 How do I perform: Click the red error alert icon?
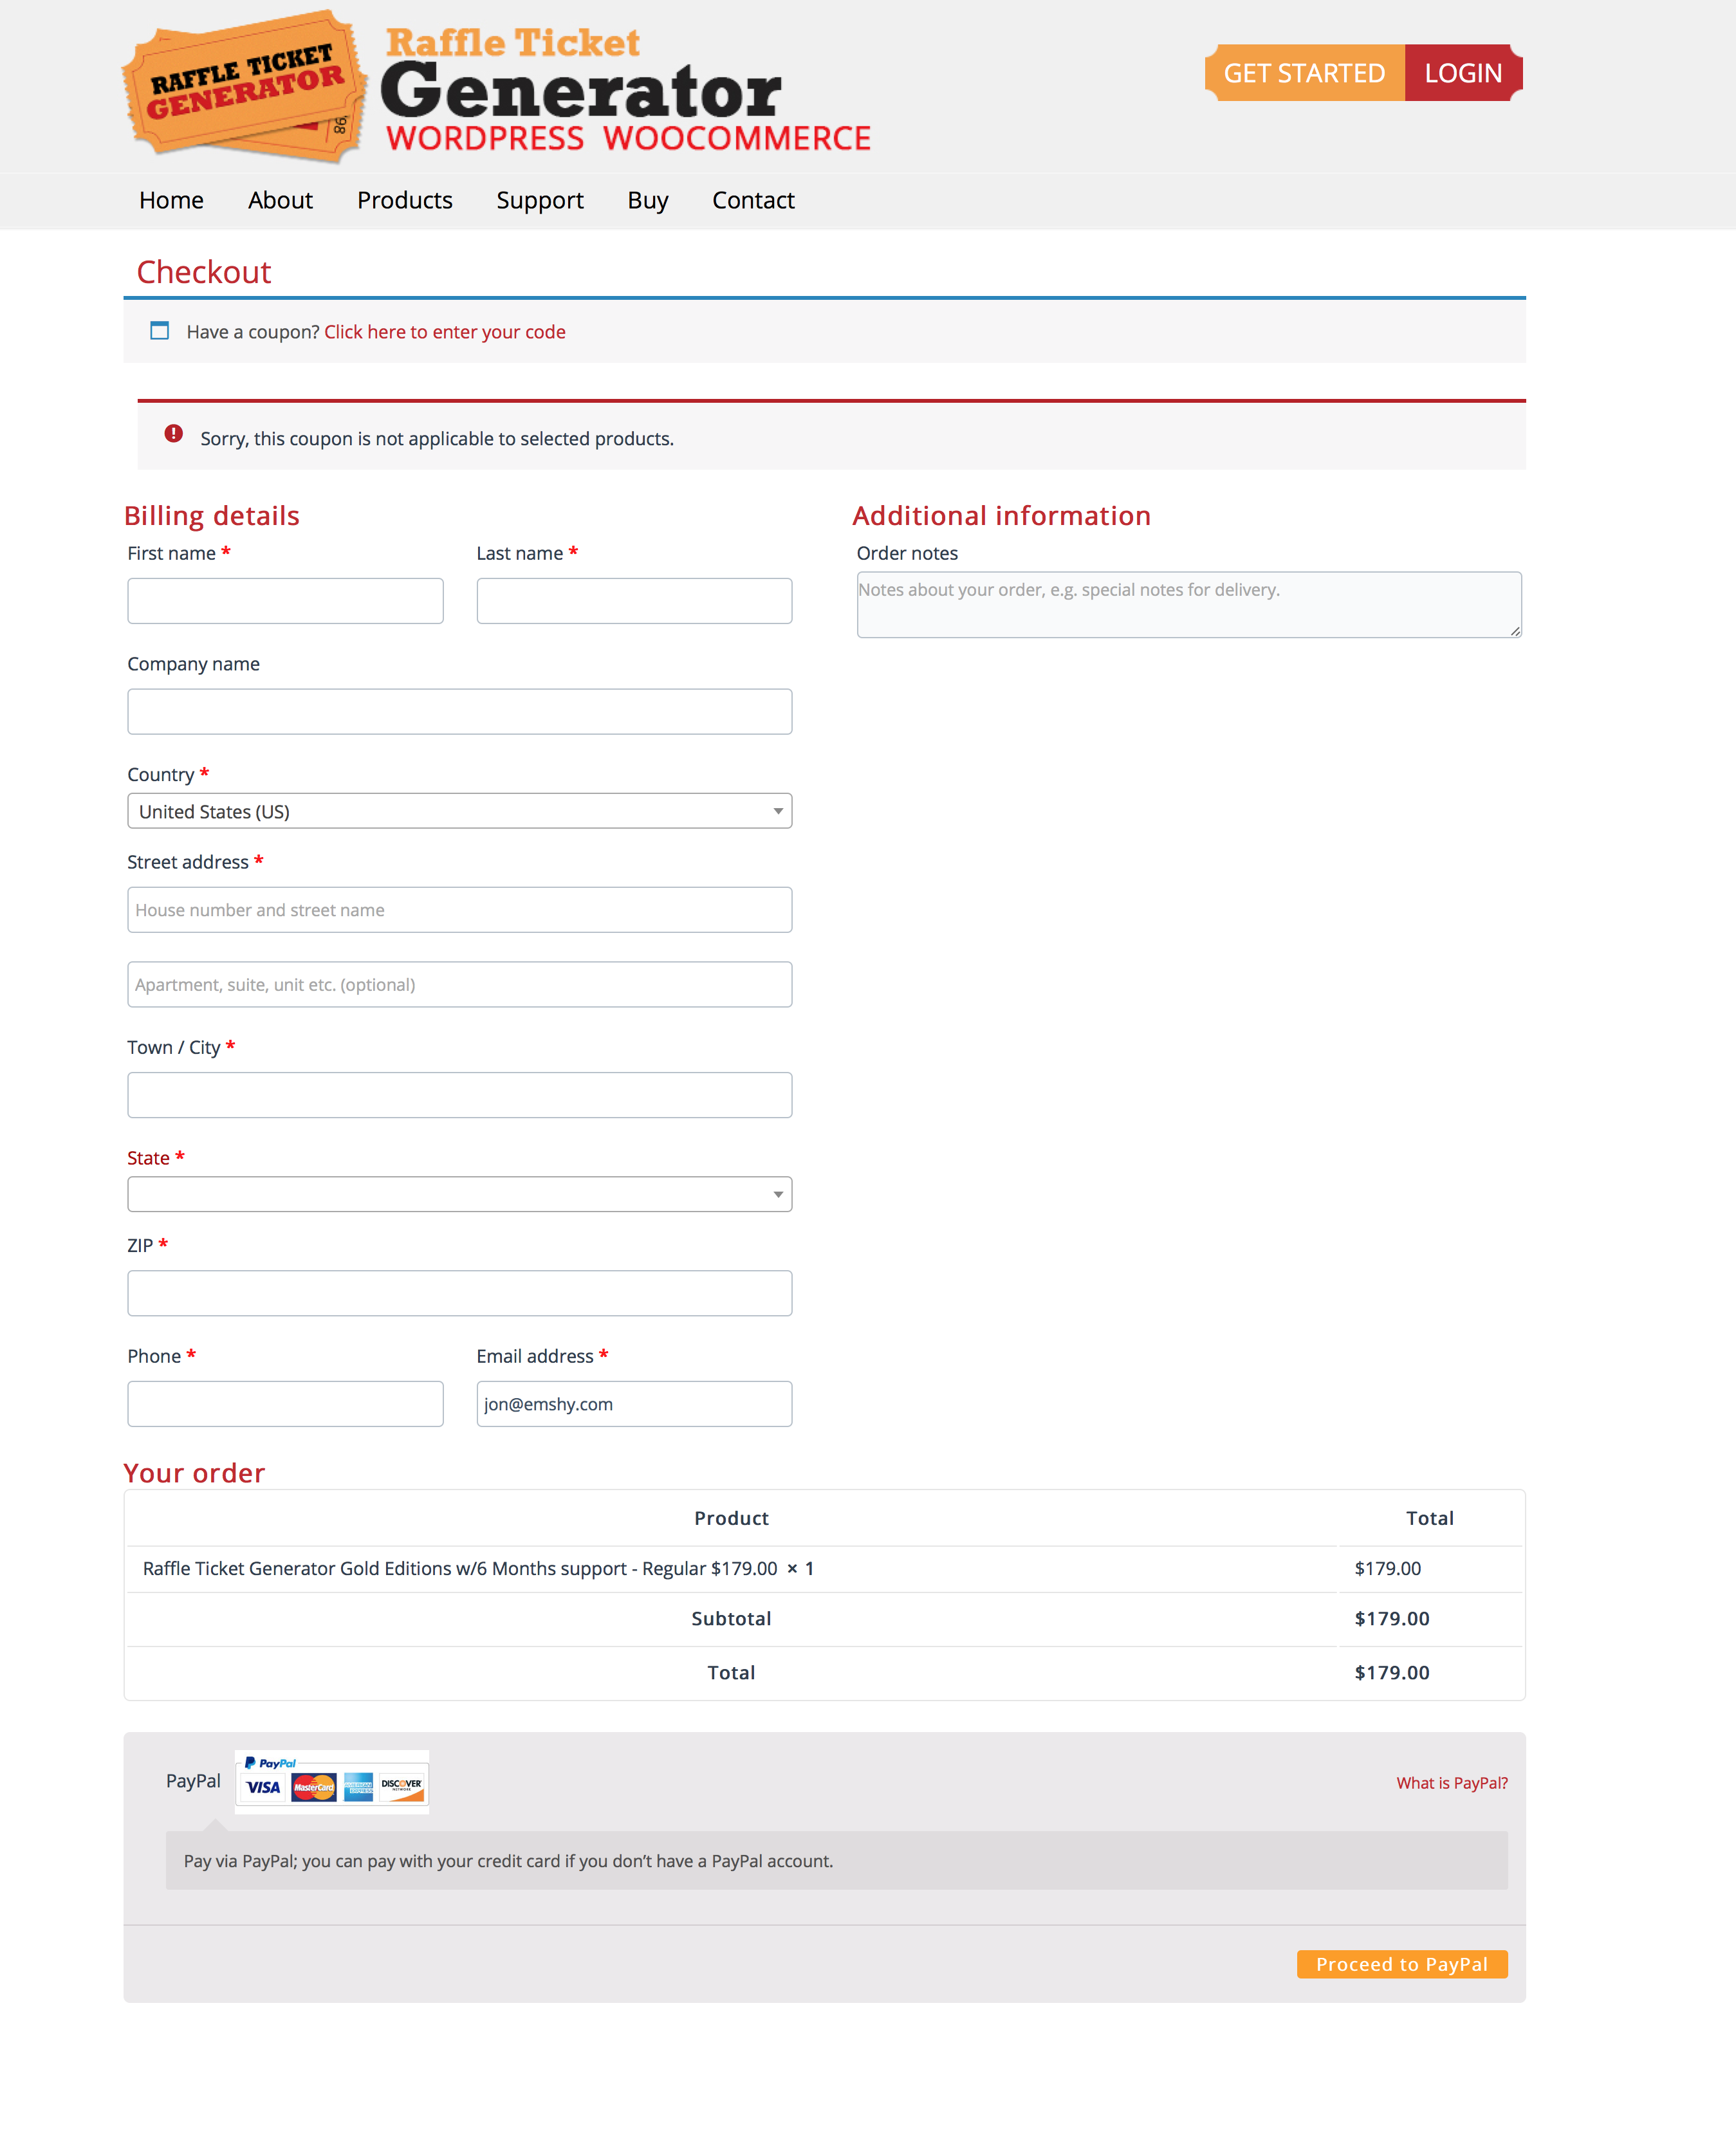(x=174, y=434)
